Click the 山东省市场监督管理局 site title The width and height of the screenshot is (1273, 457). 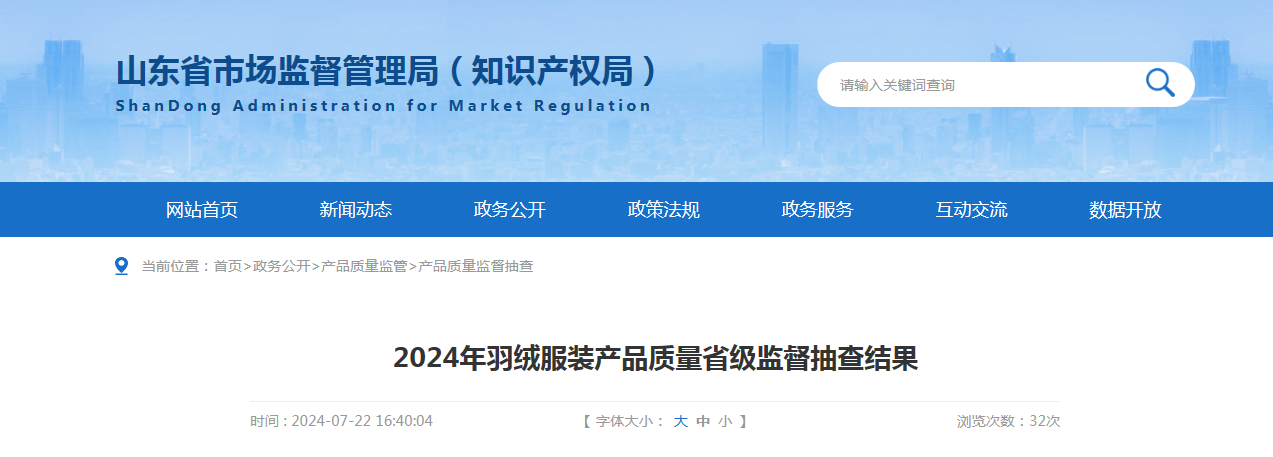[388, 70]
